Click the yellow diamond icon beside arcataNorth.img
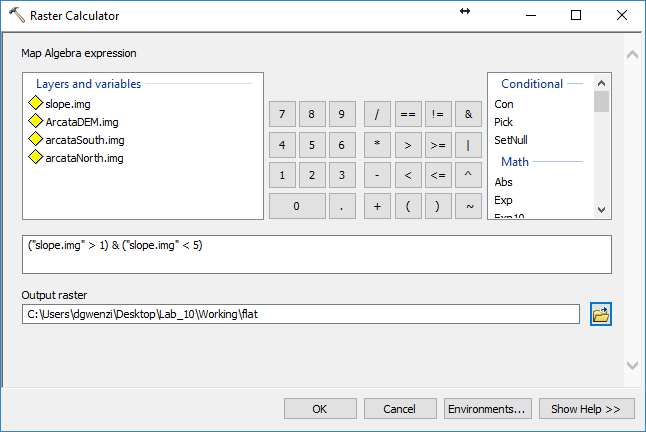The width and height of the screenshot is (646, 432). pos(36,157)
